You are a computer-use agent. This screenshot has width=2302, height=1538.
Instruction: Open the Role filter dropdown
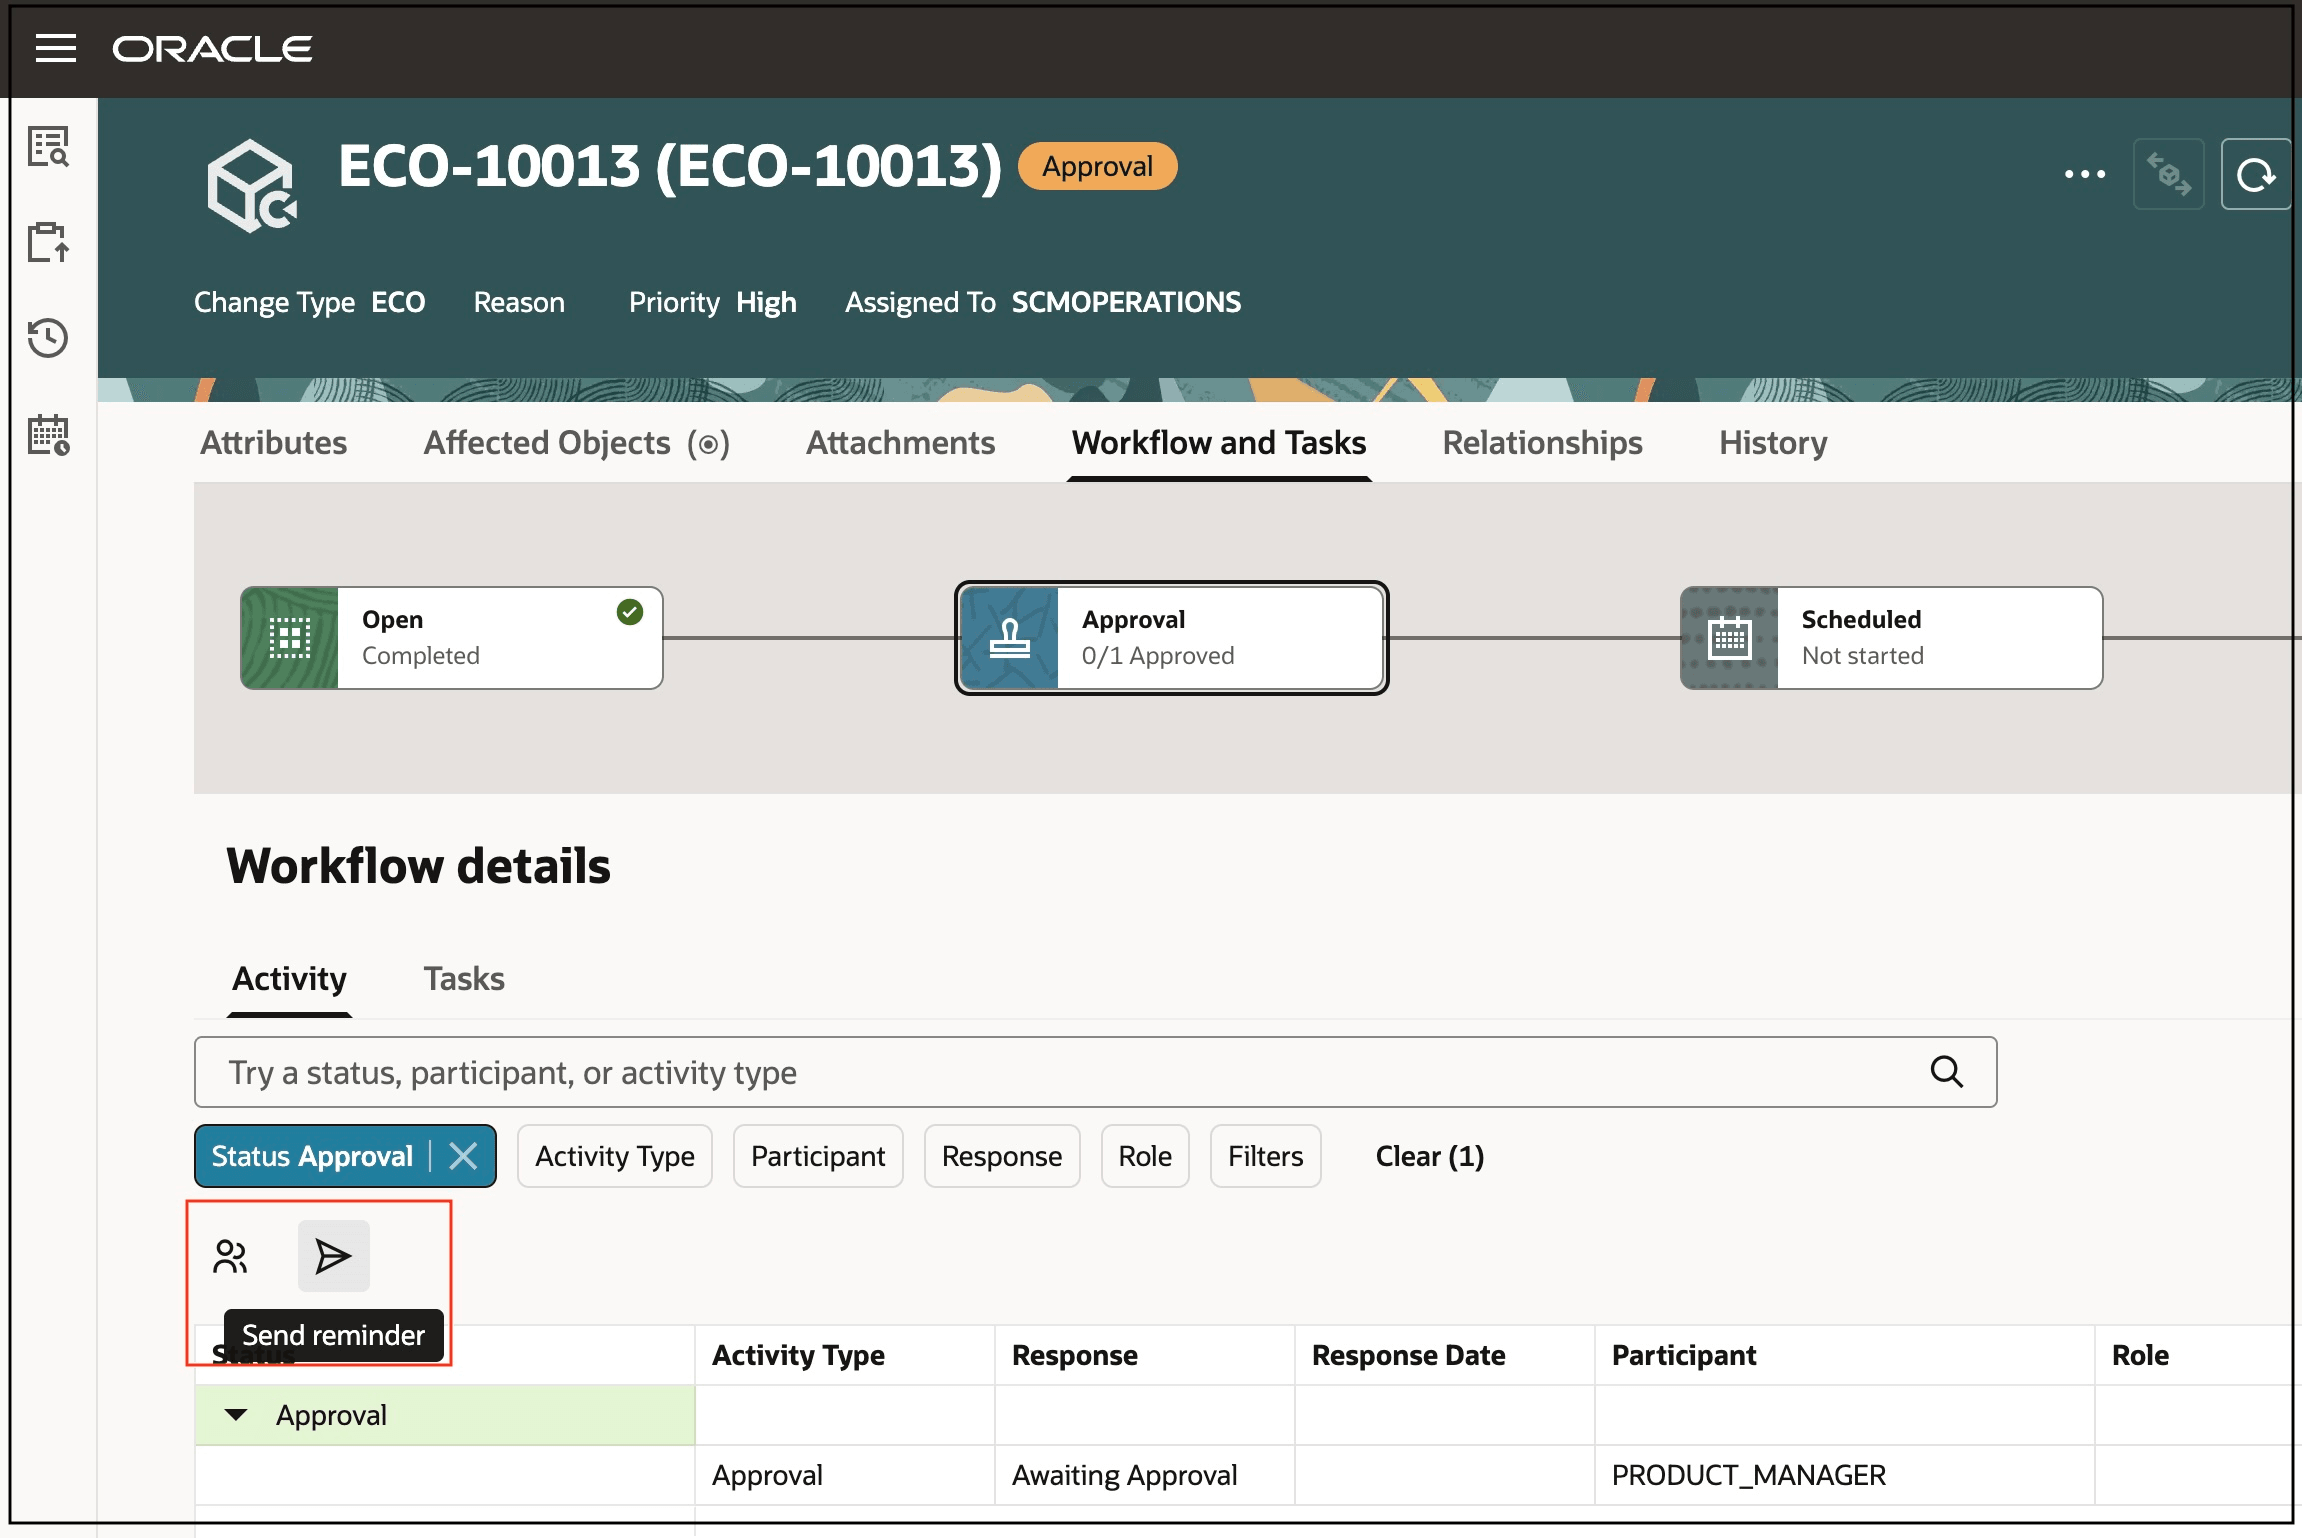click(1145, 1156)
